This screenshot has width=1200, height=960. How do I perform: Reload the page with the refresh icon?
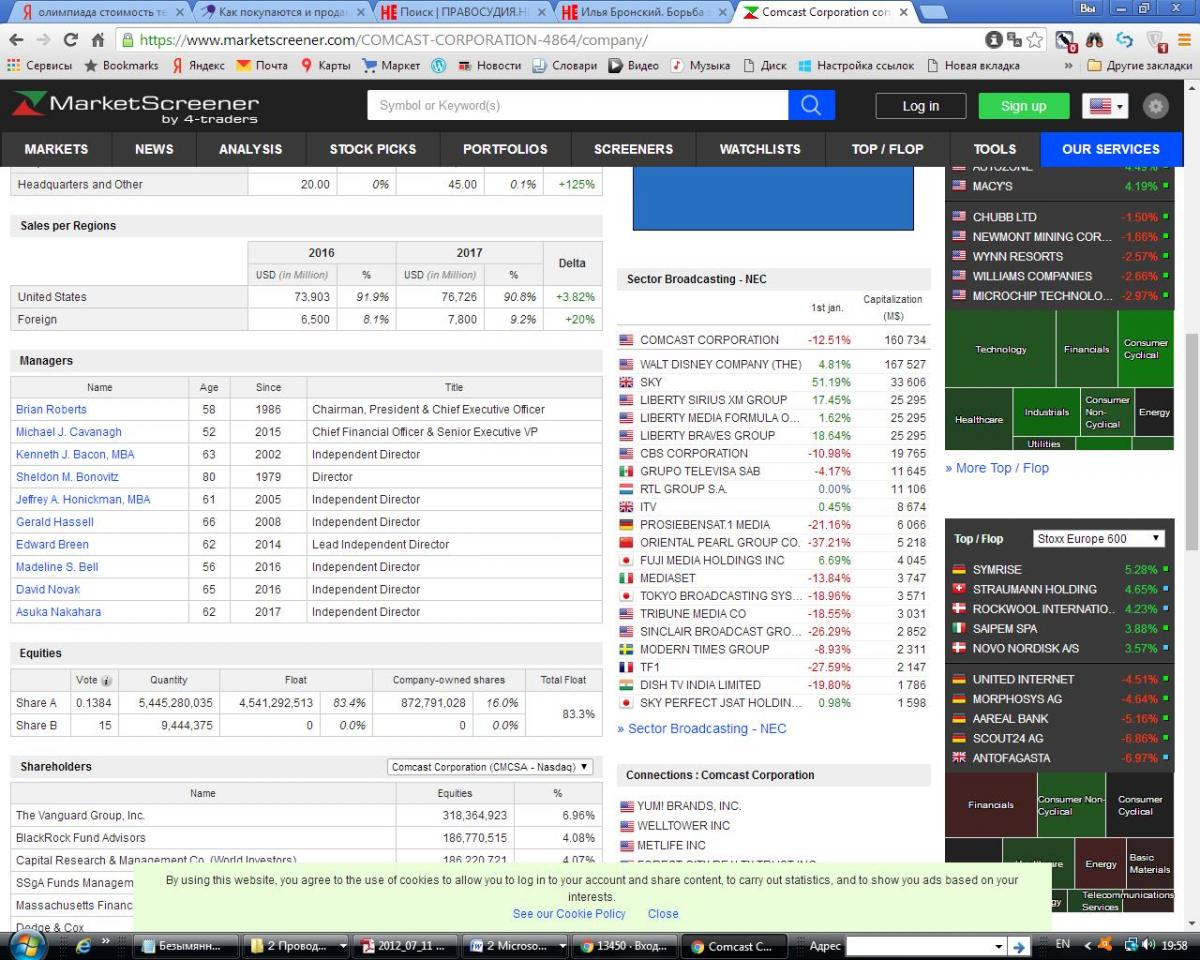click(x=70, y=41)
